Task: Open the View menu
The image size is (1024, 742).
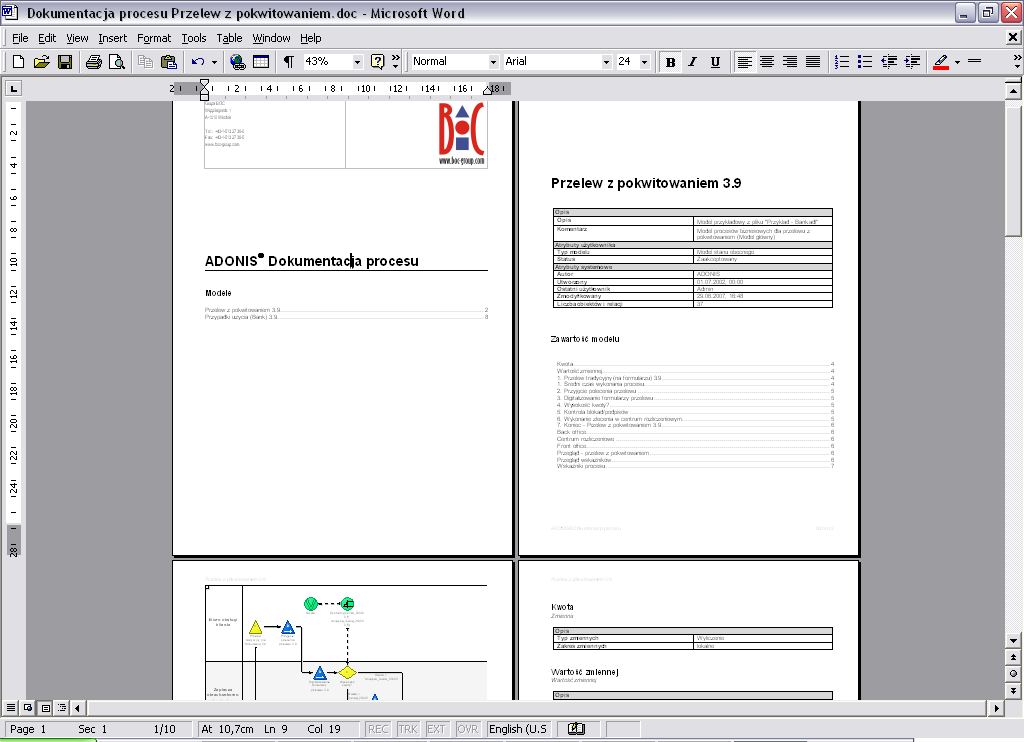Action: (x=77, y=38)
